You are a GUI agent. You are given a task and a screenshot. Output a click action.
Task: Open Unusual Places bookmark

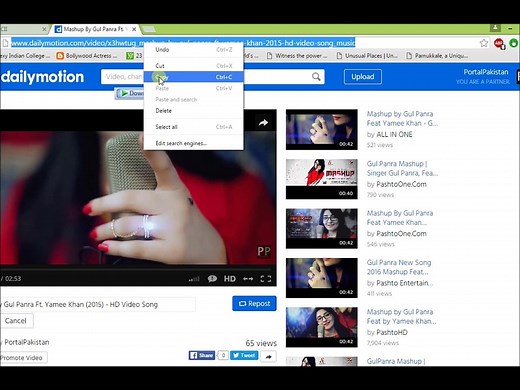[367, 56]
